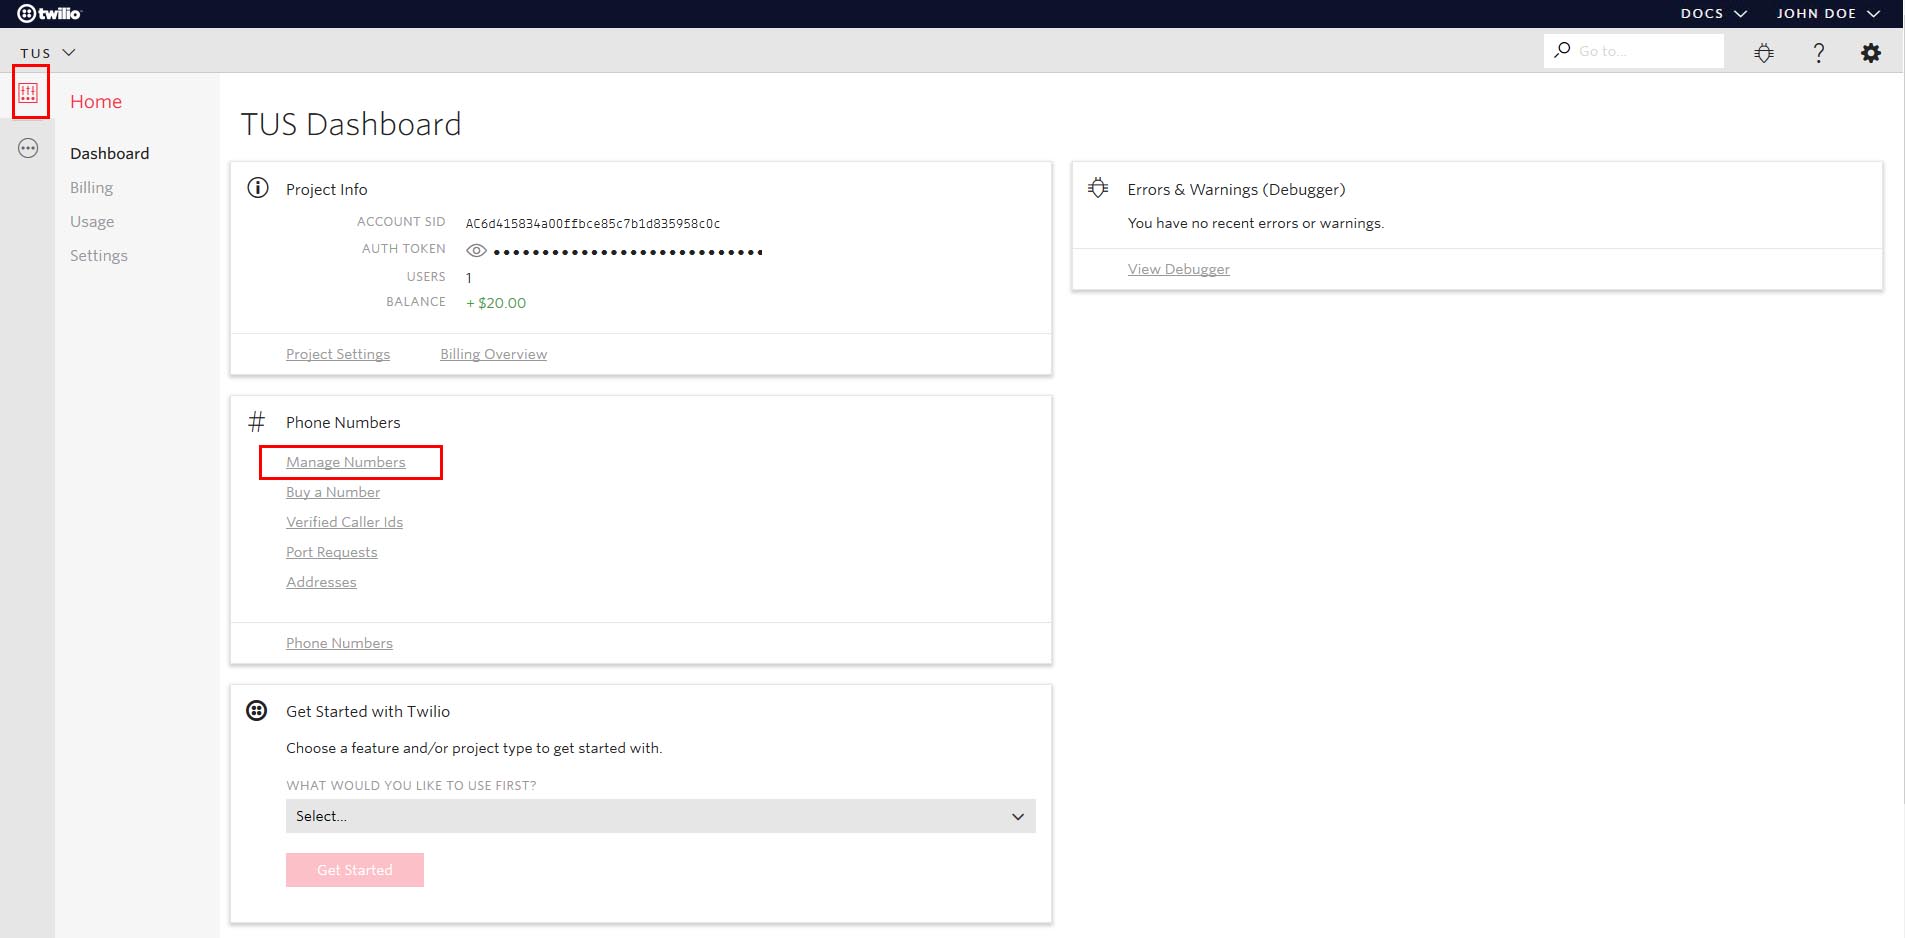Open the help question mark icon
The height and width of the screenshot is (938, 1905).
click(x=1818, y=53)
